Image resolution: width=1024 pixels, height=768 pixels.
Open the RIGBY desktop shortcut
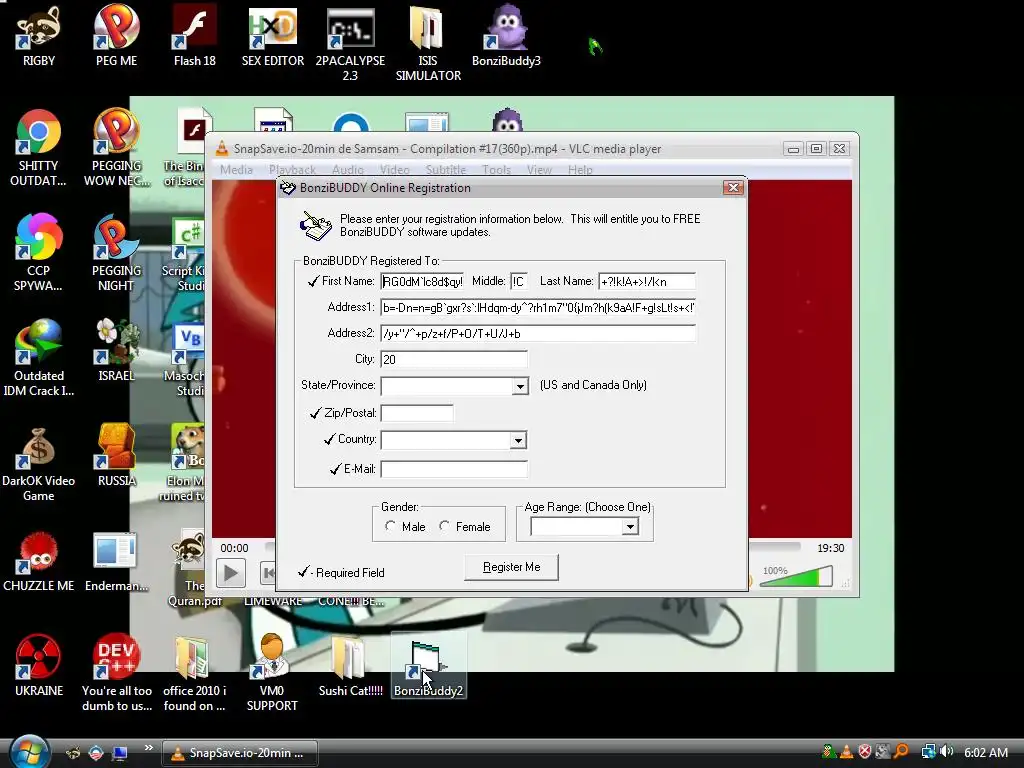[x=39, y=37]
